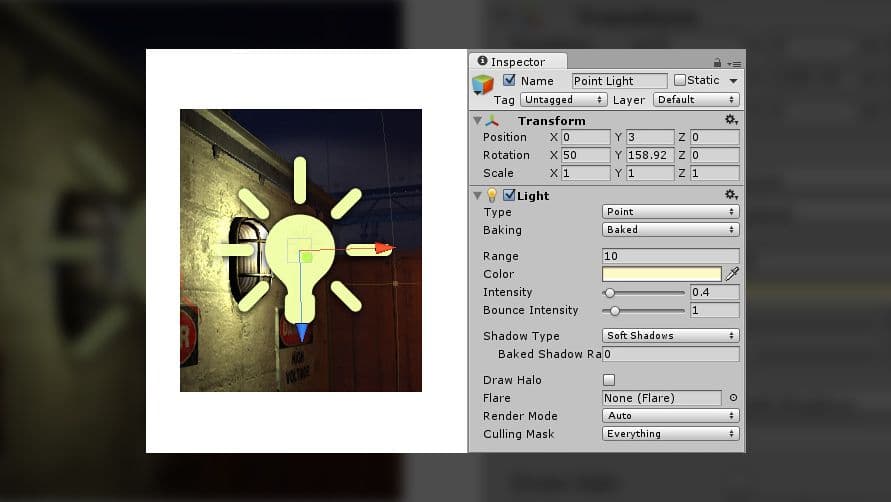Open the Transform gear settings menu
Viewport: 891px width, 502px height.
[x=731, y=119]
